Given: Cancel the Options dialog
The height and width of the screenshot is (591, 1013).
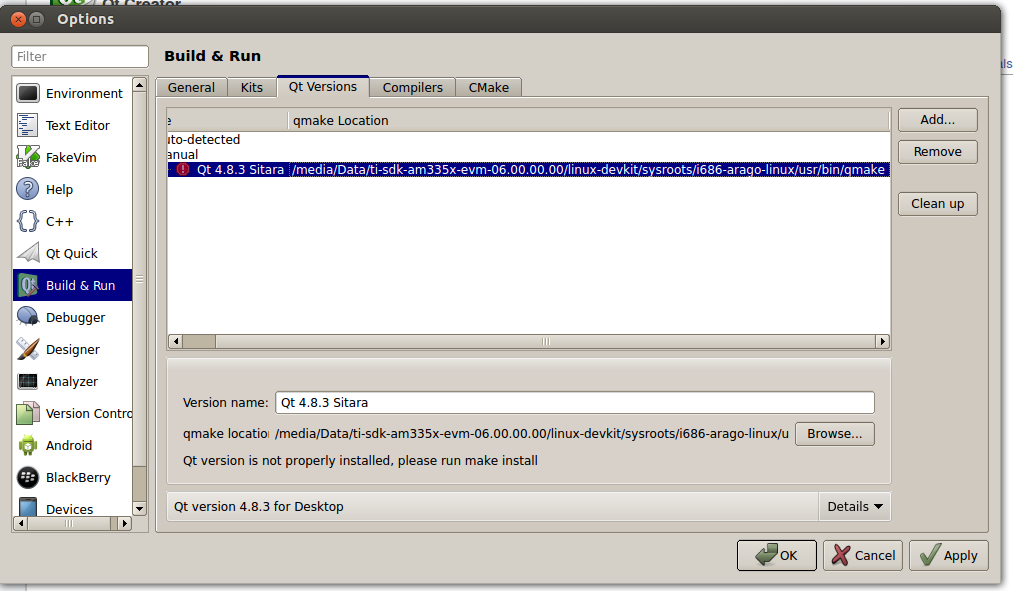Looking at the screenshot, I should click(x=863, y=555).
